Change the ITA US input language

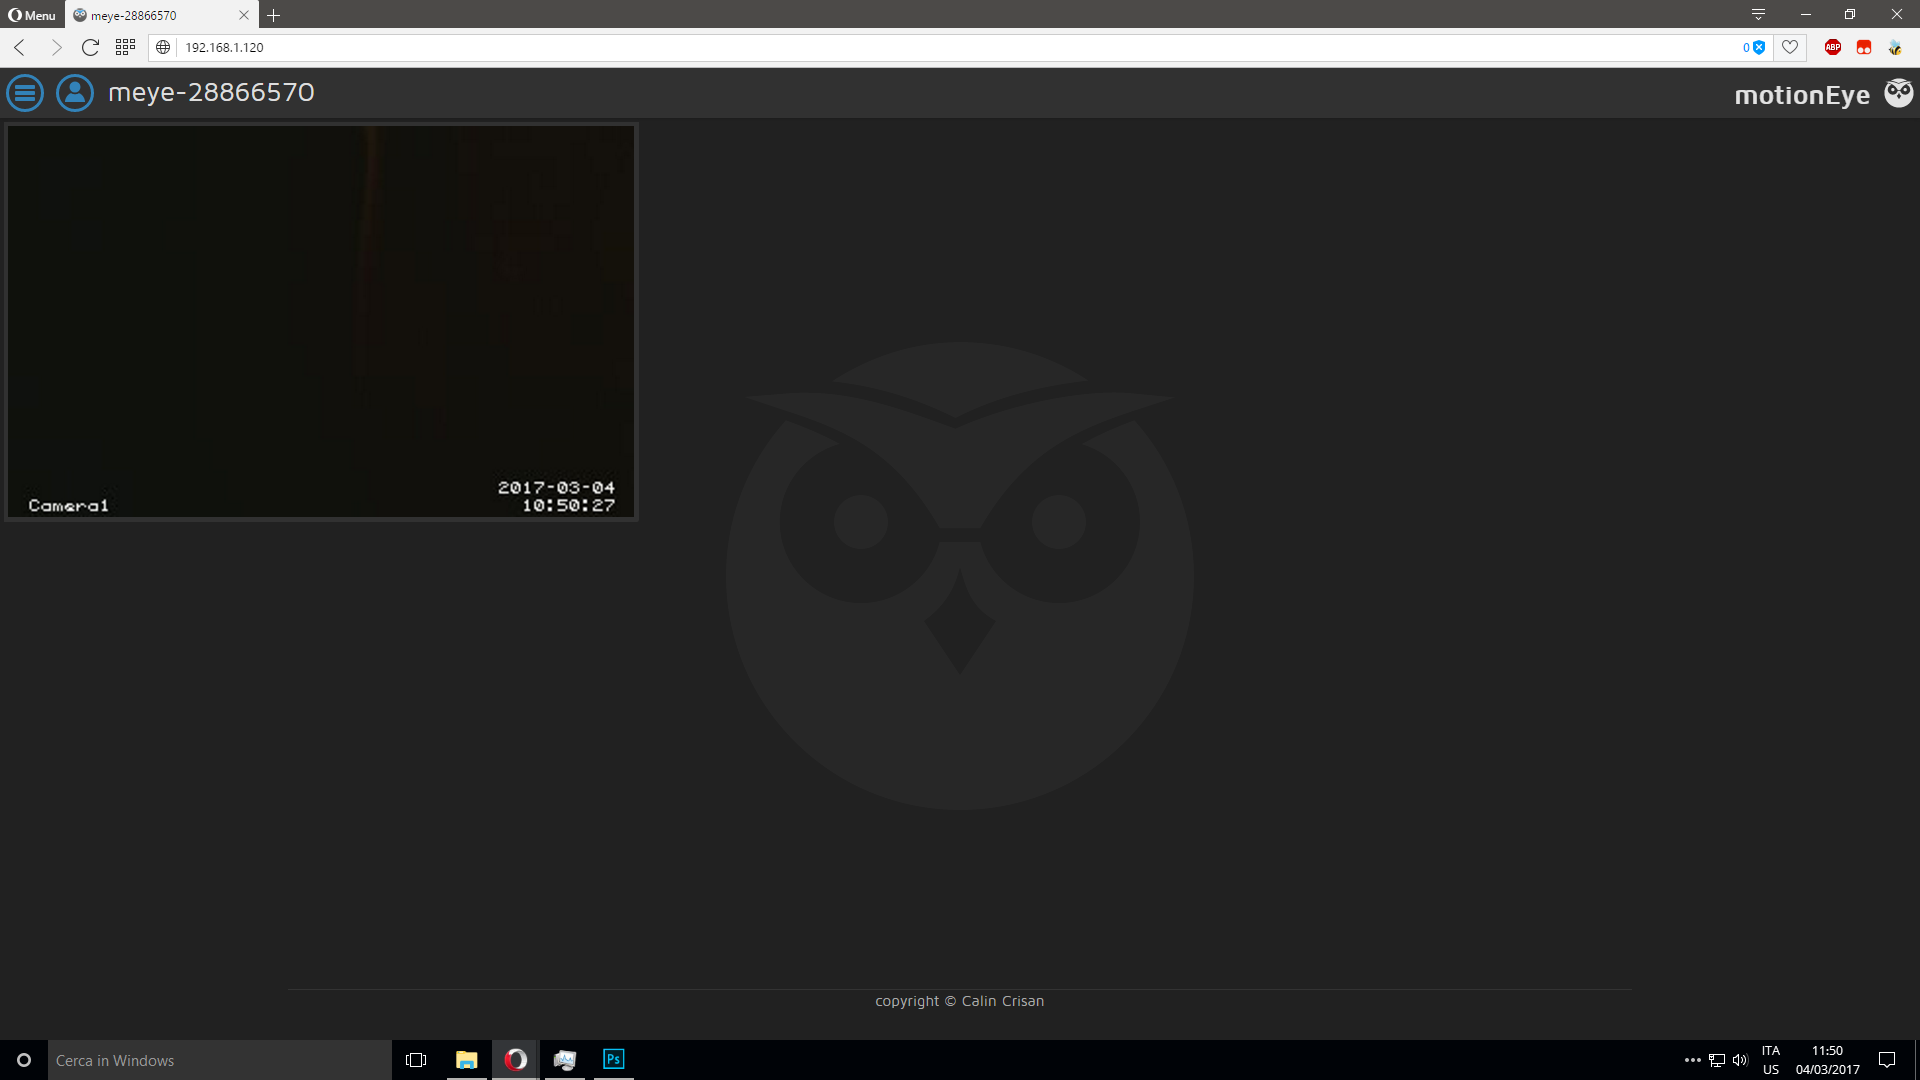(1771, 1060)
